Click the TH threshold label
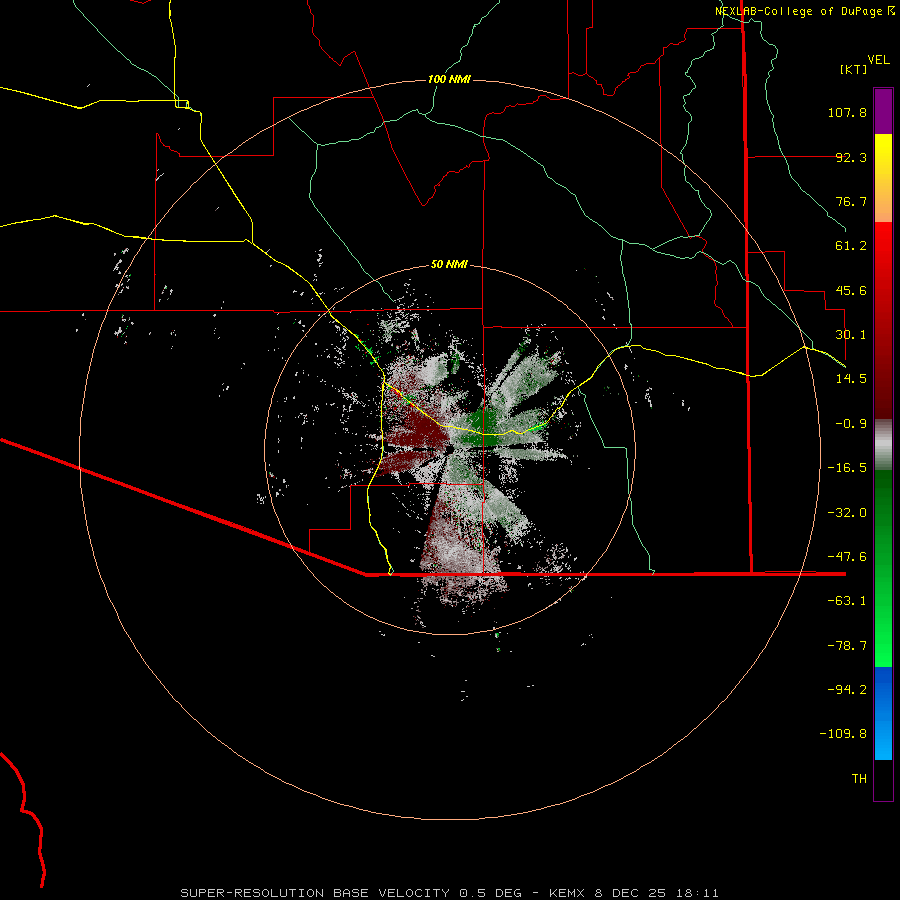This screenshot has width=900, height=900. coord(859,779)
